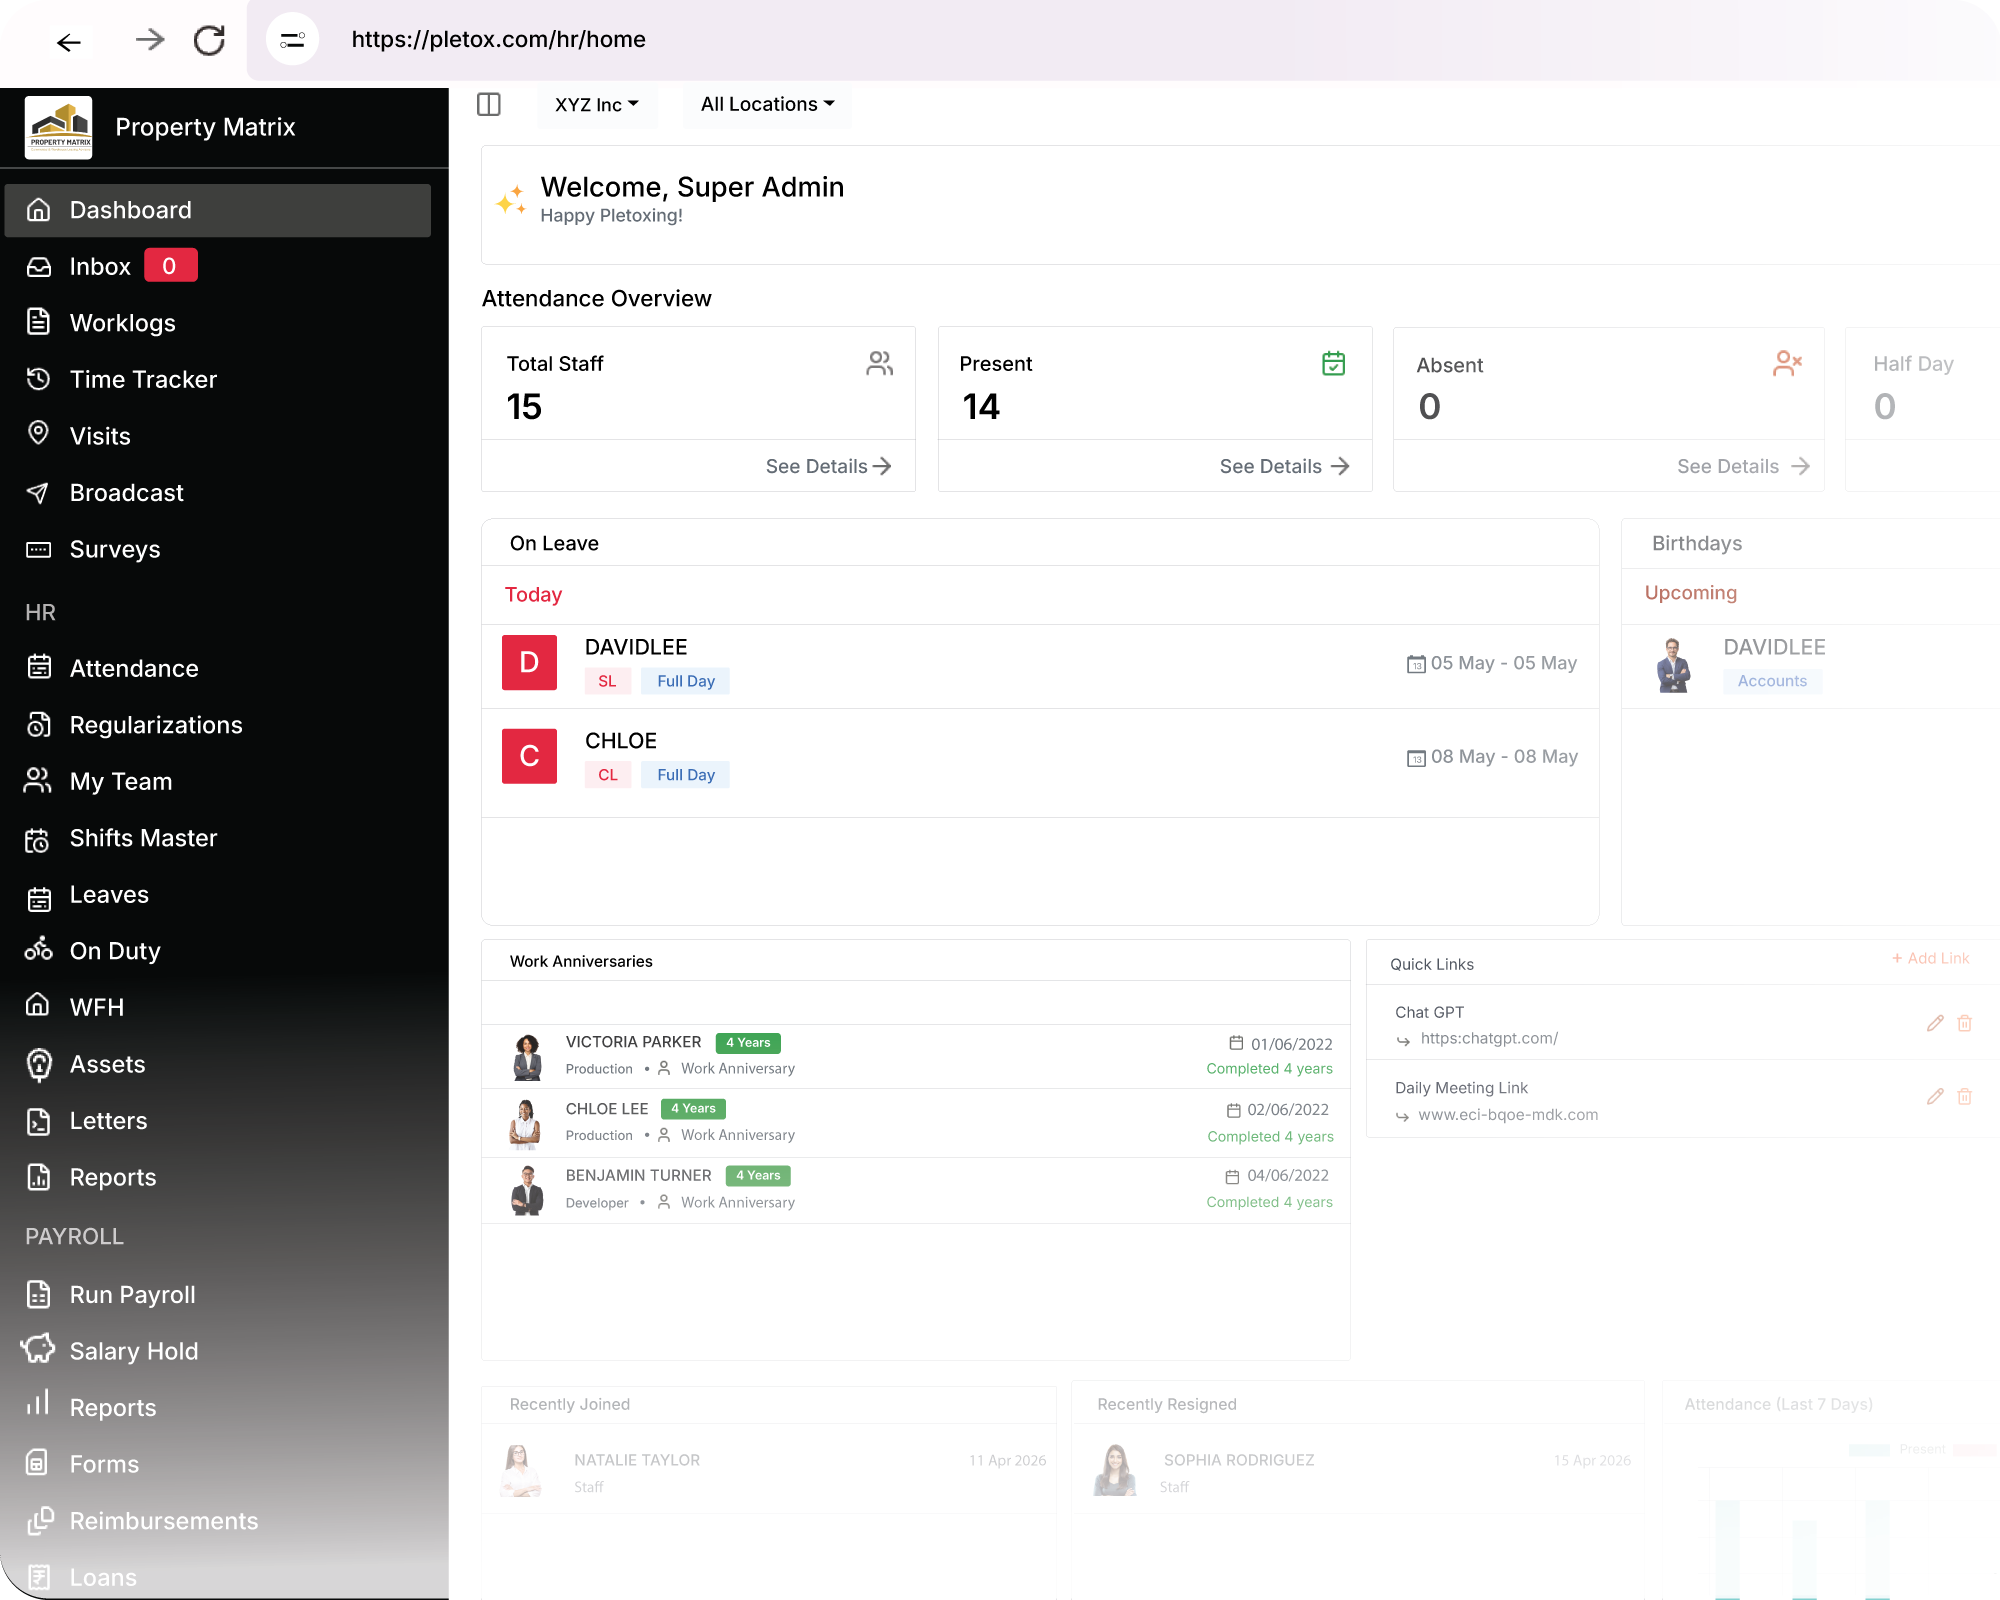Click the HR Reports icon
The width and height of the screenshot is (2000, 1600).
coord(38,1177)
